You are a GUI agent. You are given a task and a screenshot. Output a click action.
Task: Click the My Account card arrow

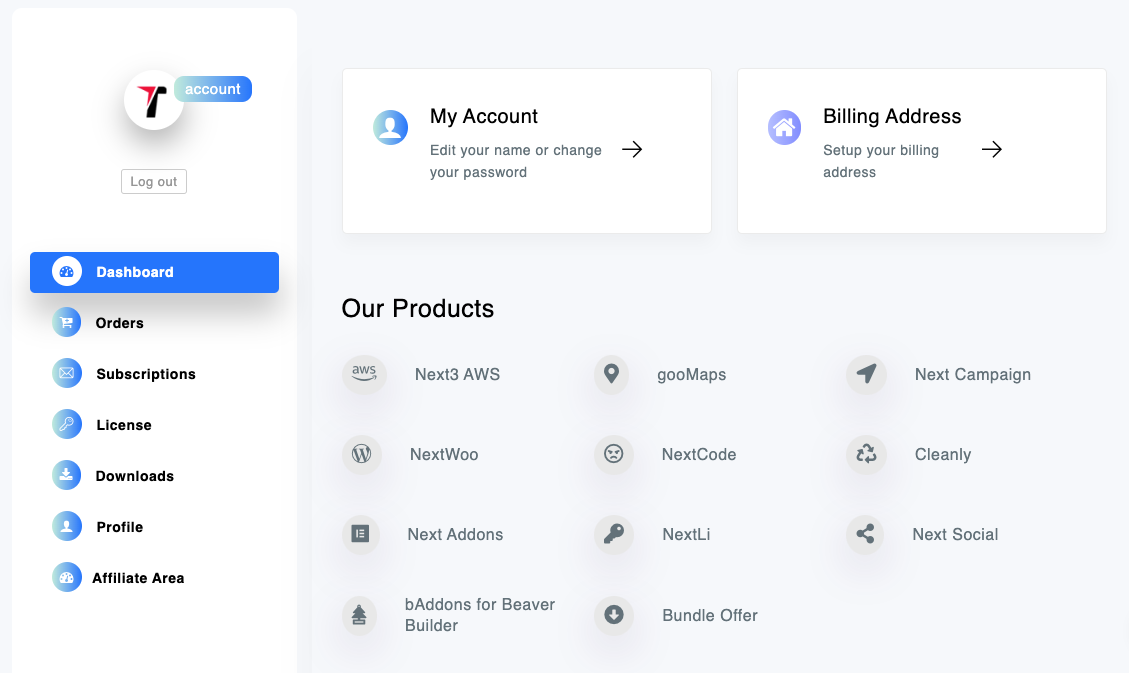632,150
